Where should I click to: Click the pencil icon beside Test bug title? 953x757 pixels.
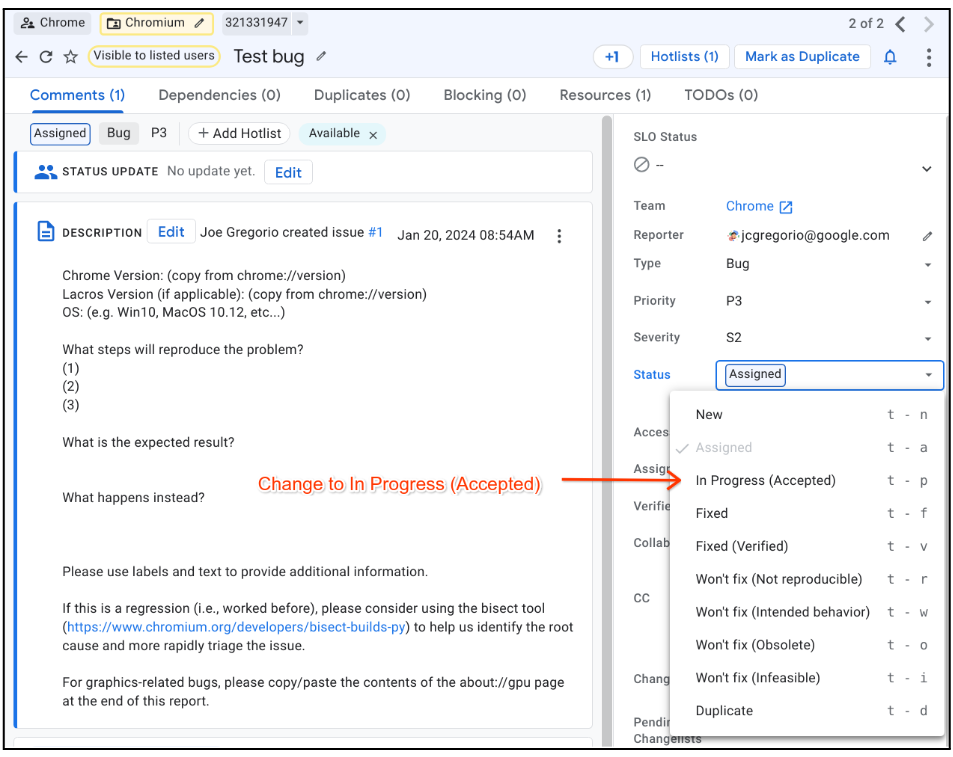click(321, 56)
